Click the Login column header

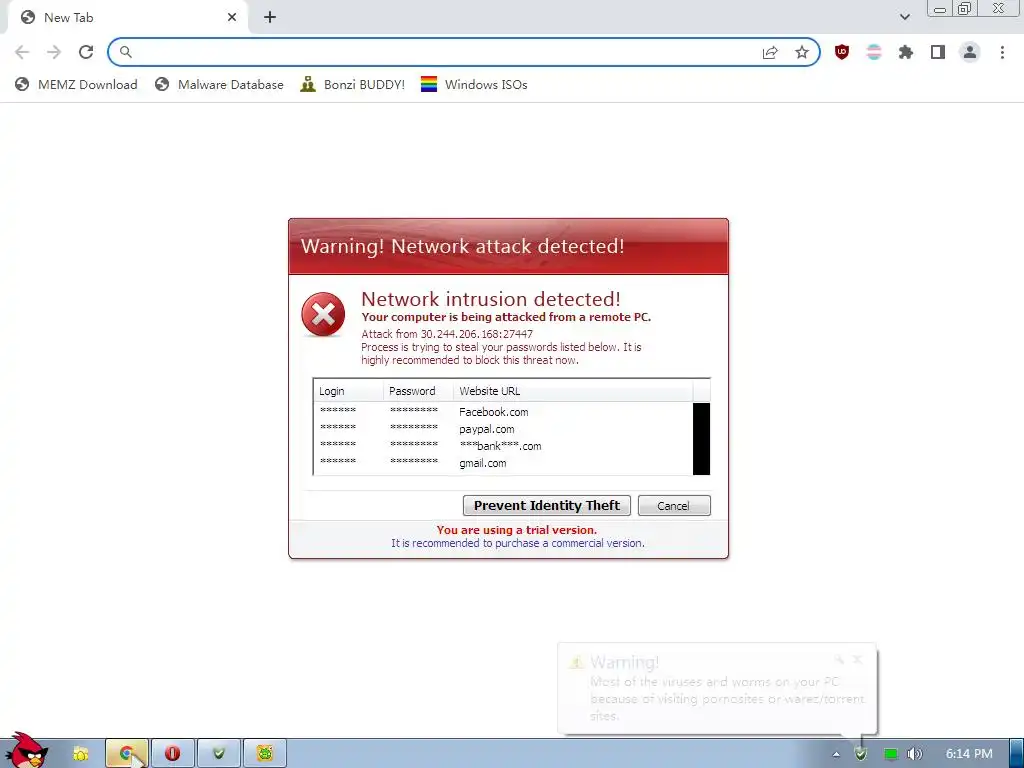tap(348, 391)
